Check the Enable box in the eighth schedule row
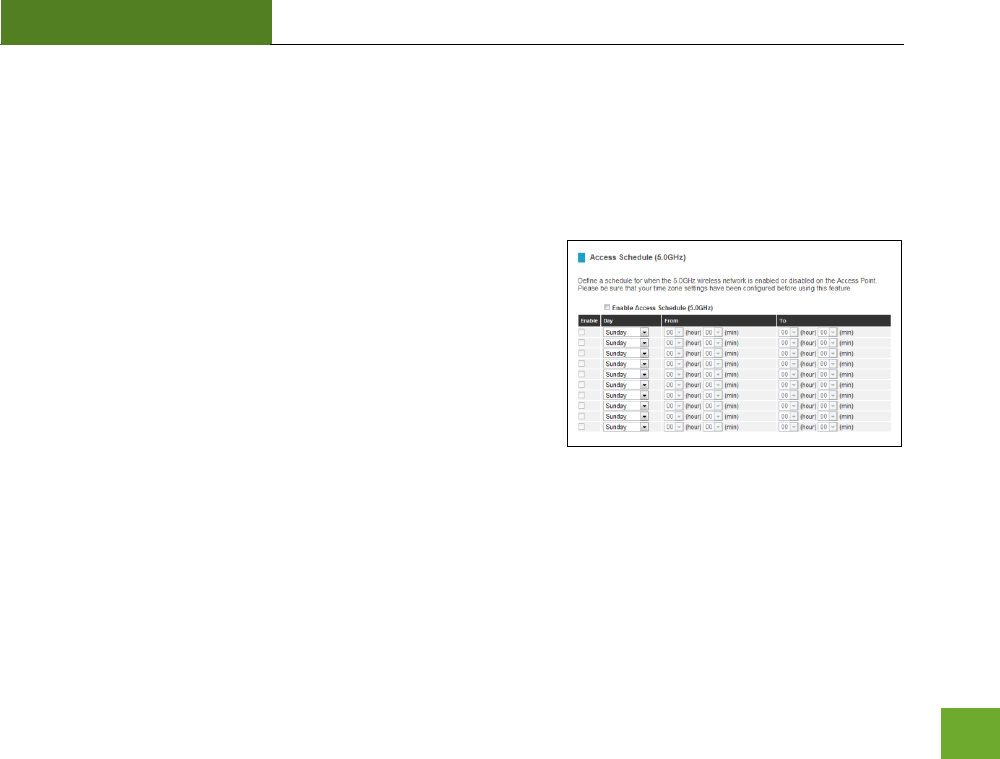 (x=582, y=406)
